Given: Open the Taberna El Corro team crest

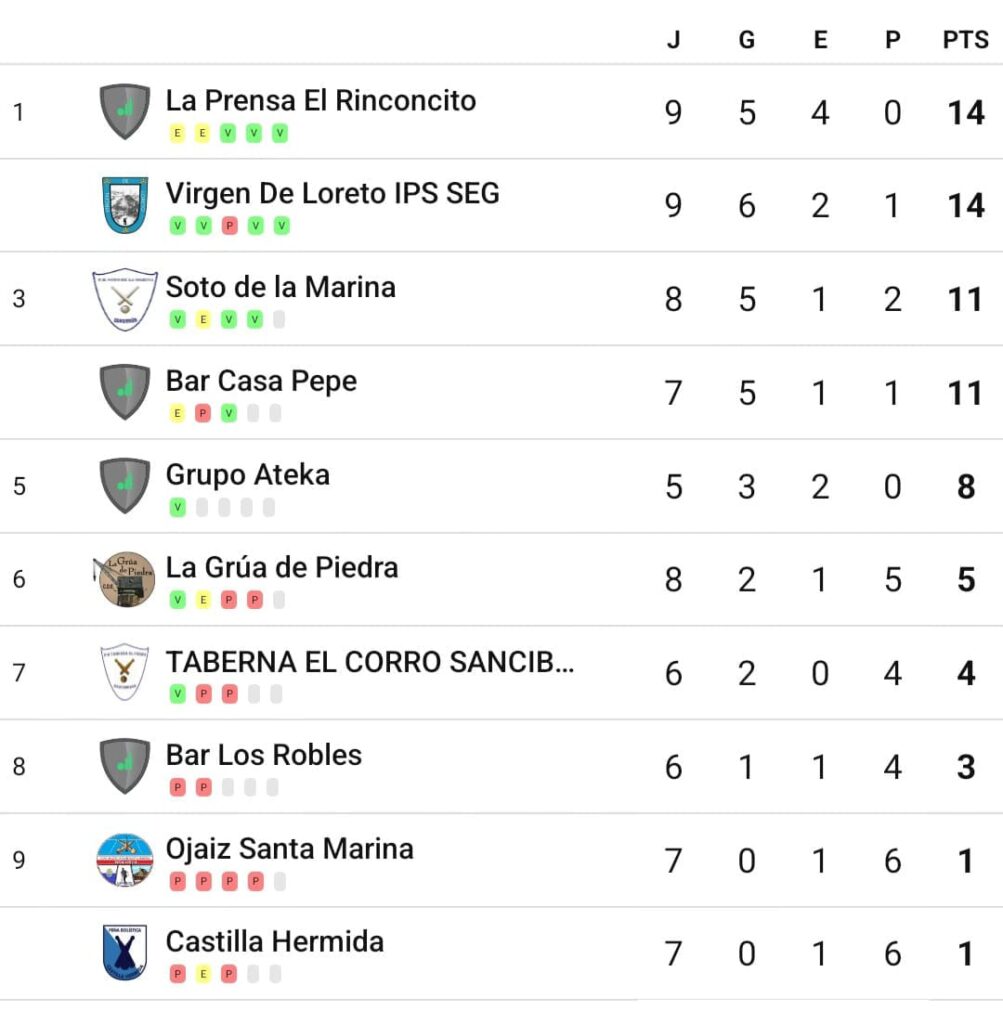Looking at the screenshot, I should pos(125,672).
